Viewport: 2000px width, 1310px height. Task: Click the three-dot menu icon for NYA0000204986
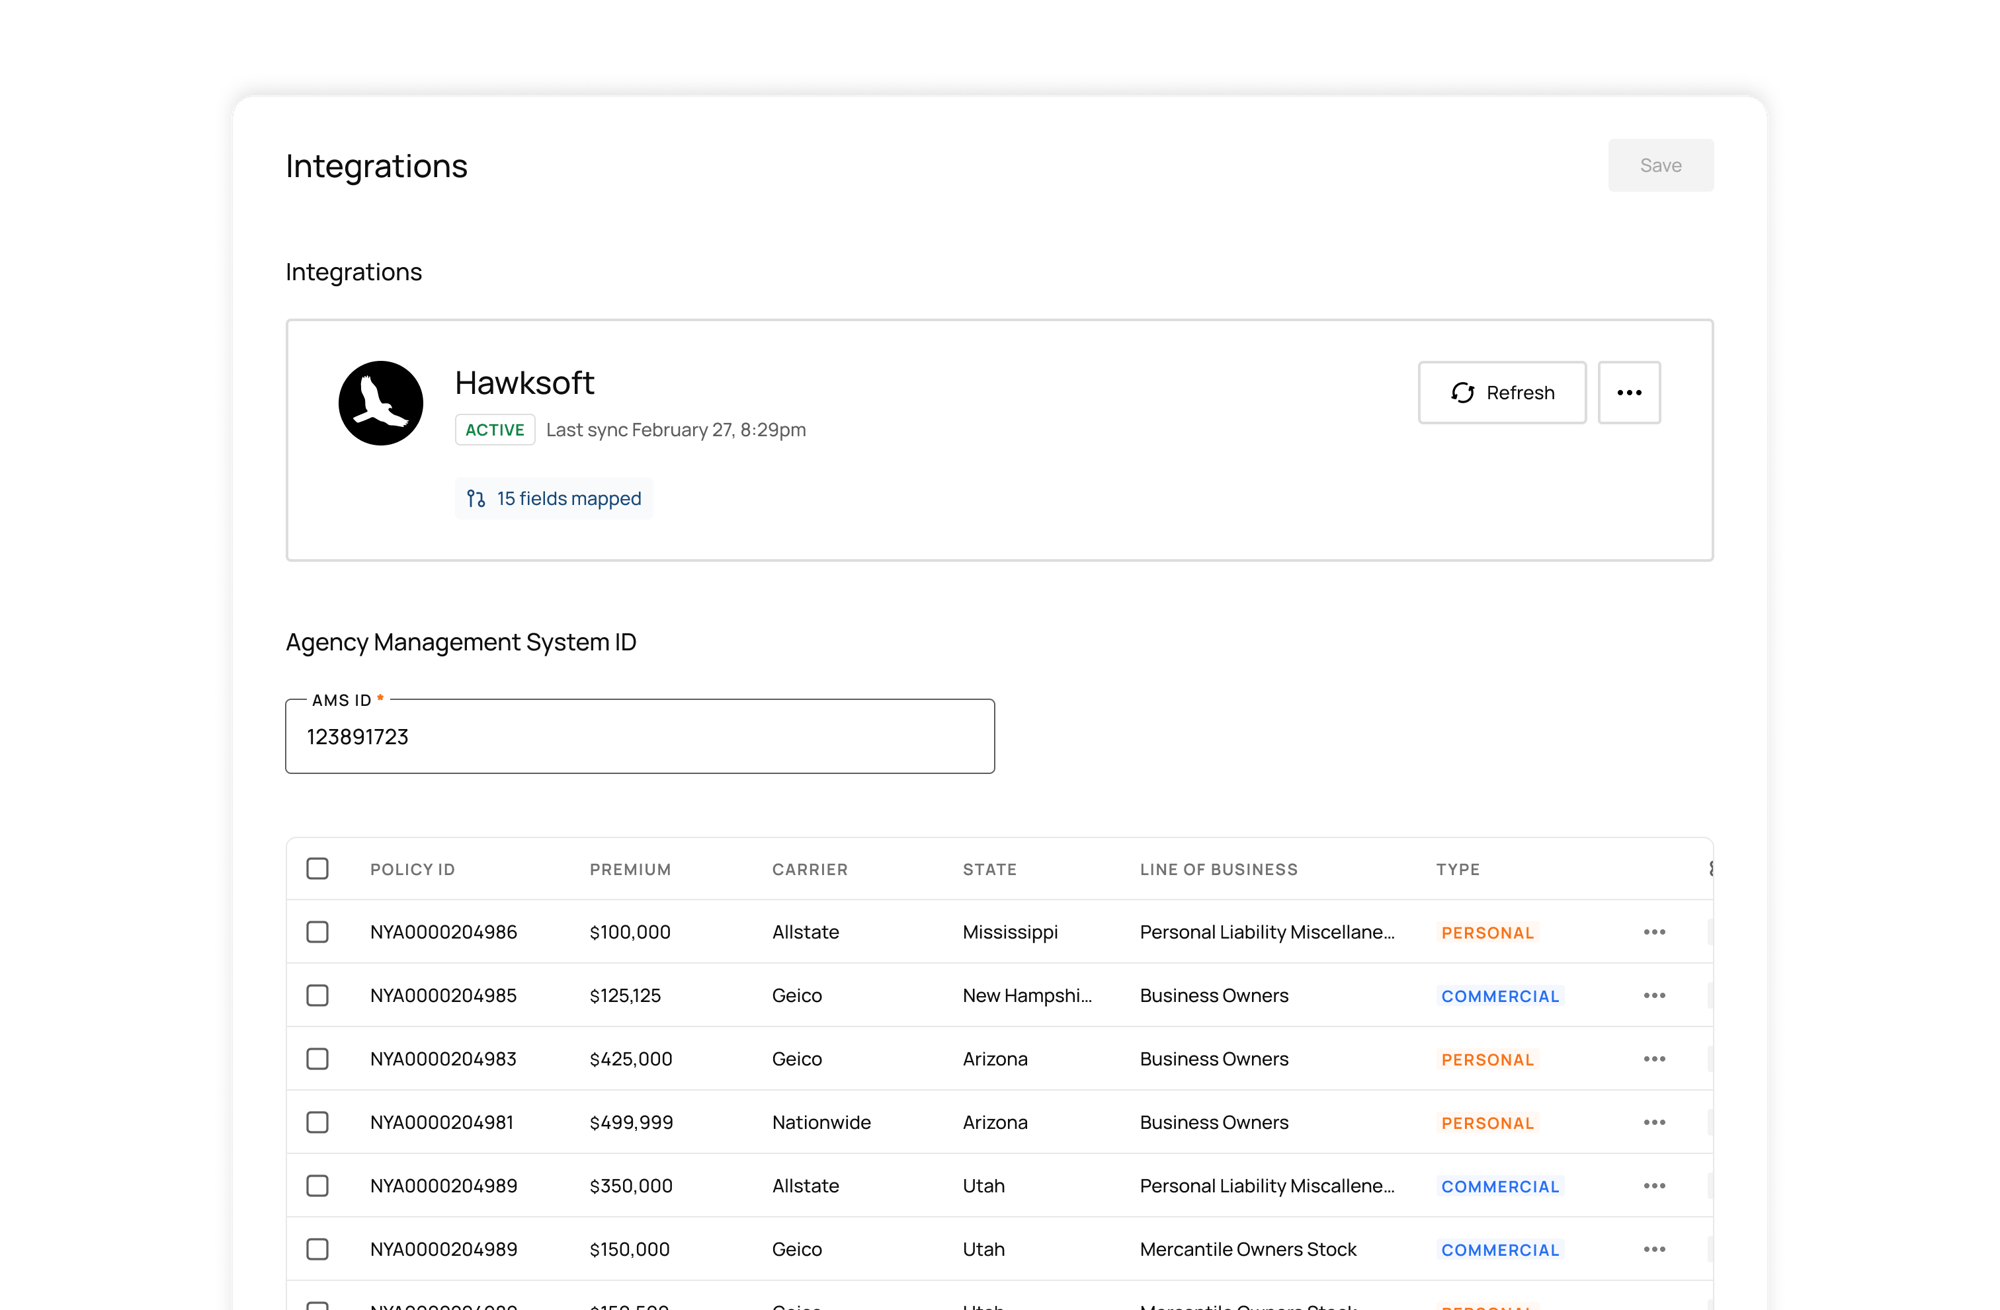(x=1654, y=931)
